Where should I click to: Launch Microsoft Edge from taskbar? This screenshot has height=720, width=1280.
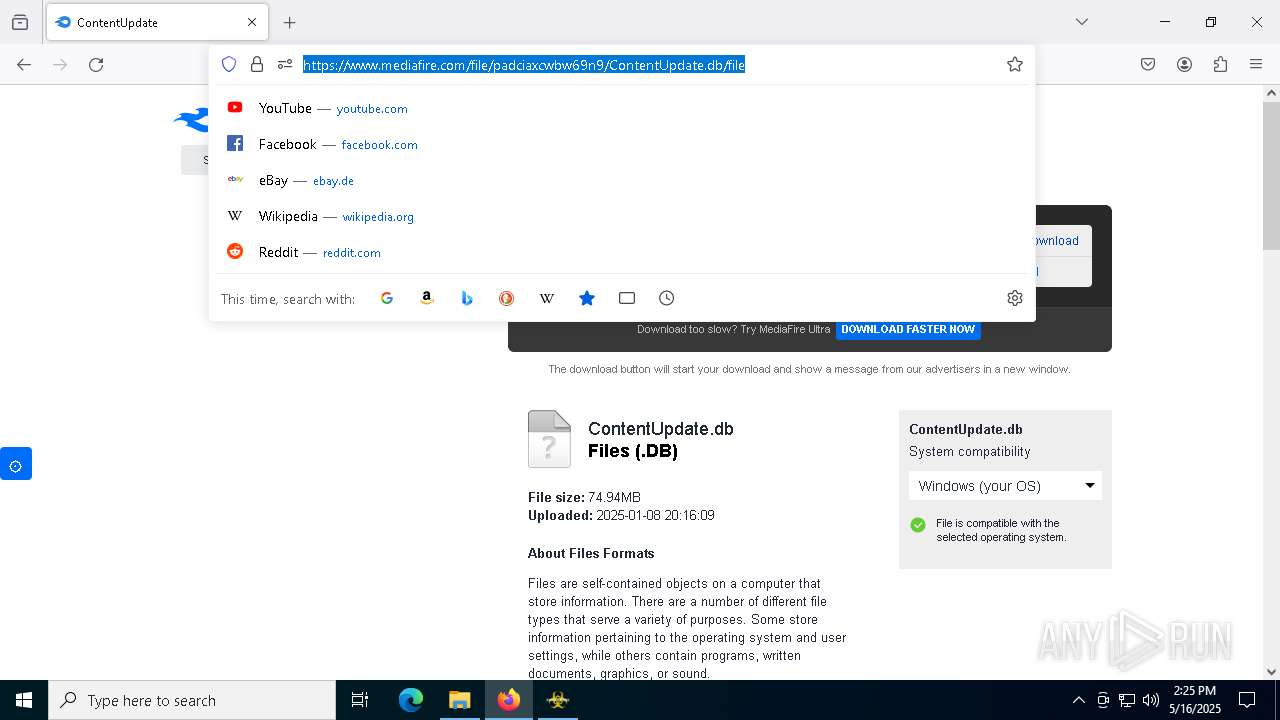coord(411,700)
